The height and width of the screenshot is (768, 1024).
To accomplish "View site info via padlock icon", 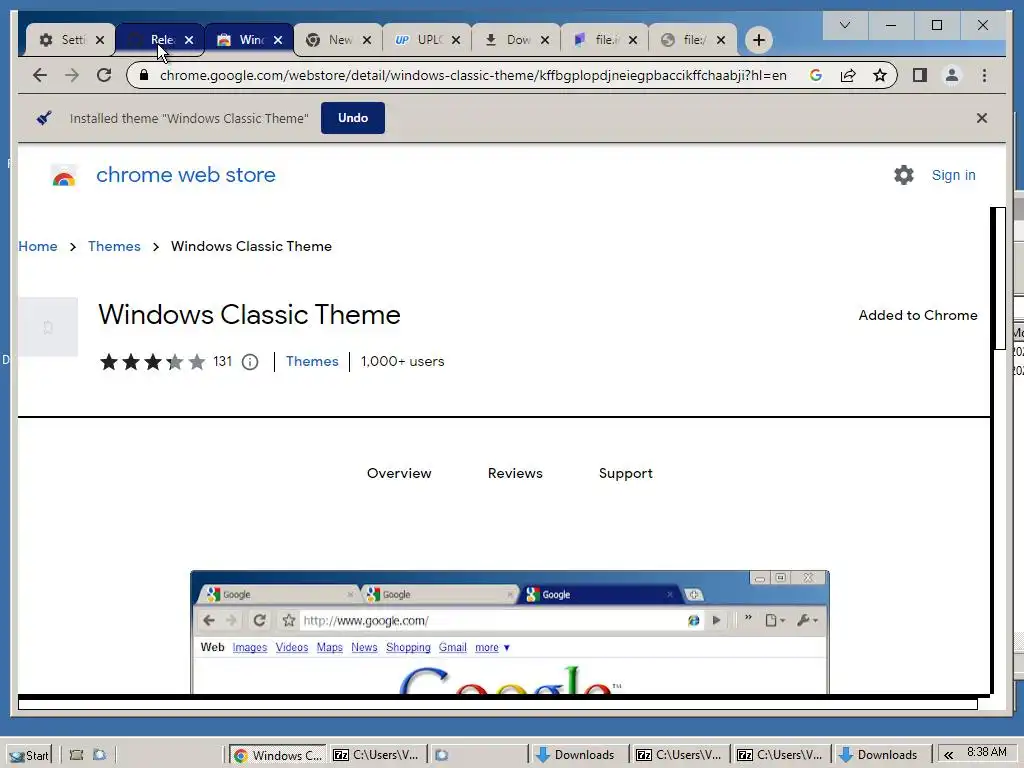I will [144, 75].
